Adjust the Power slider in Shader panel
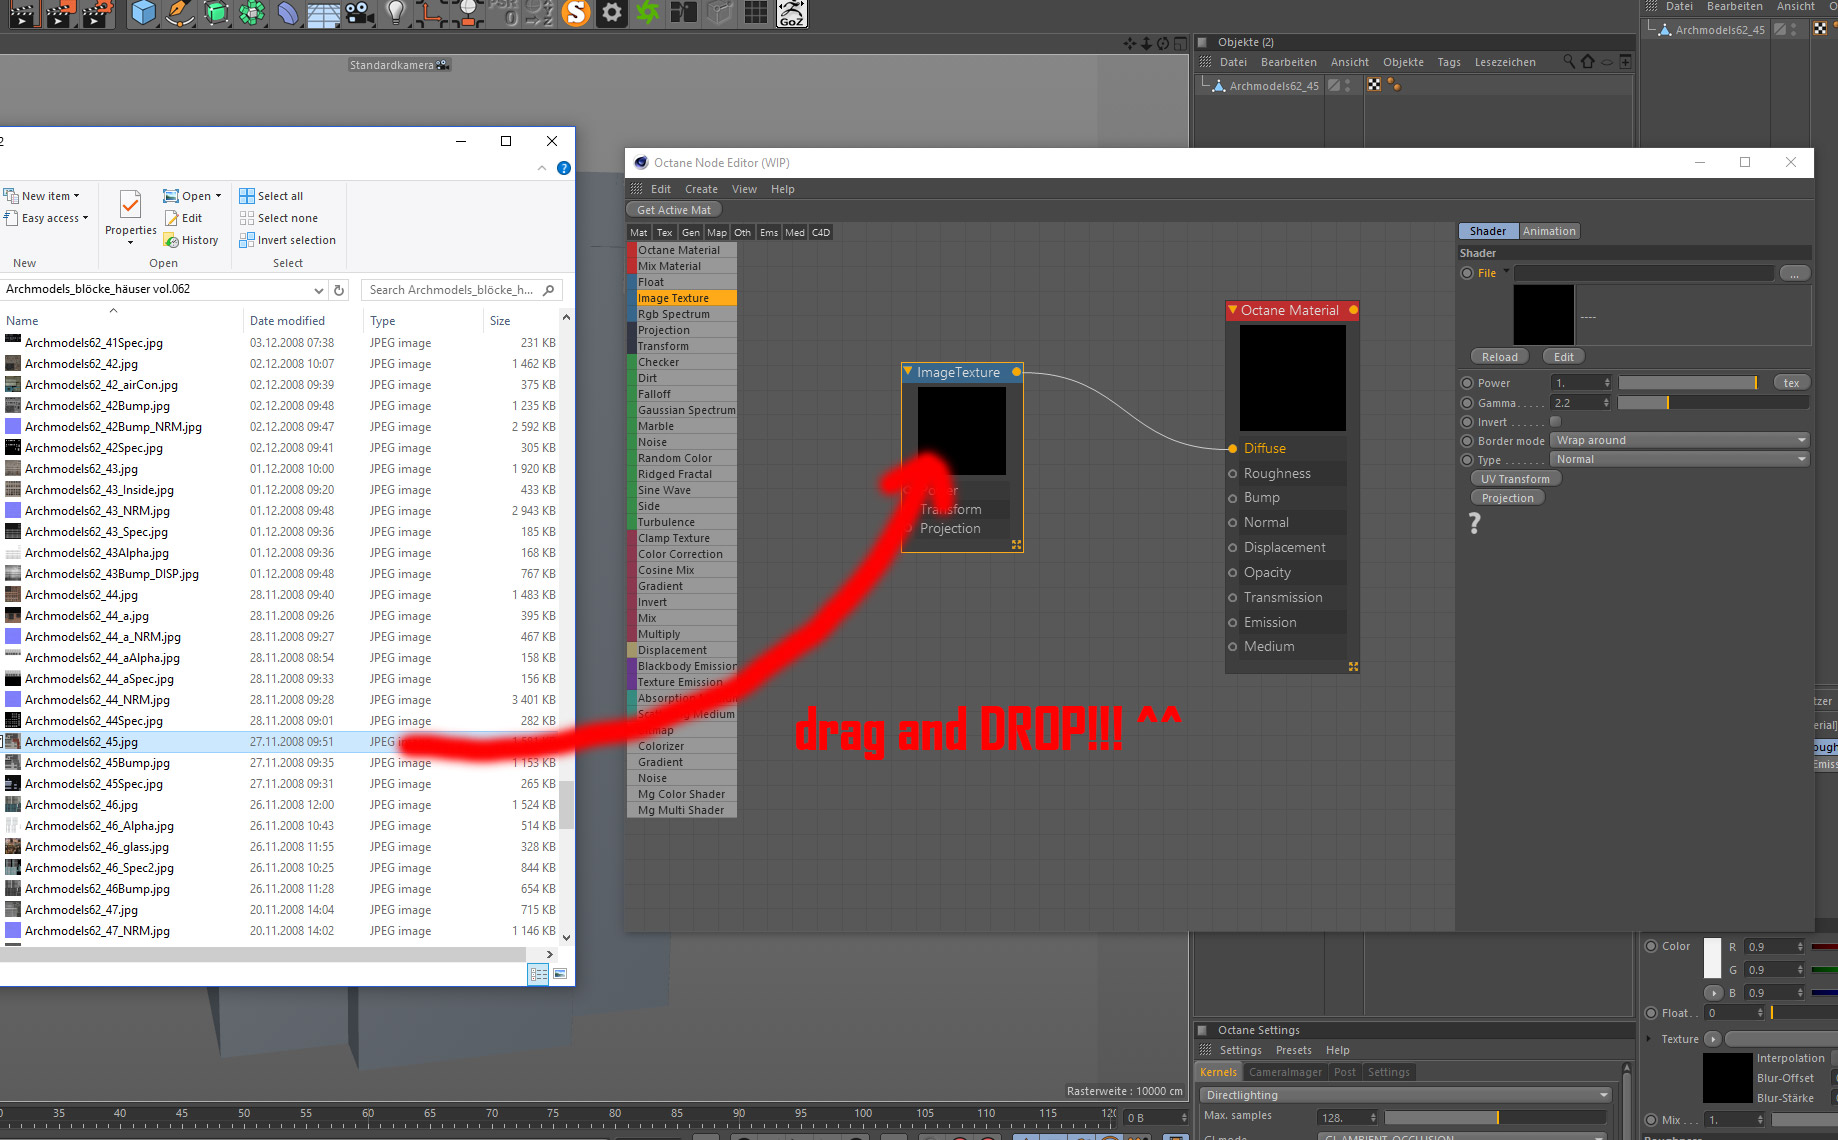Screen dimensions: 1838x1140 [1688, 383]
